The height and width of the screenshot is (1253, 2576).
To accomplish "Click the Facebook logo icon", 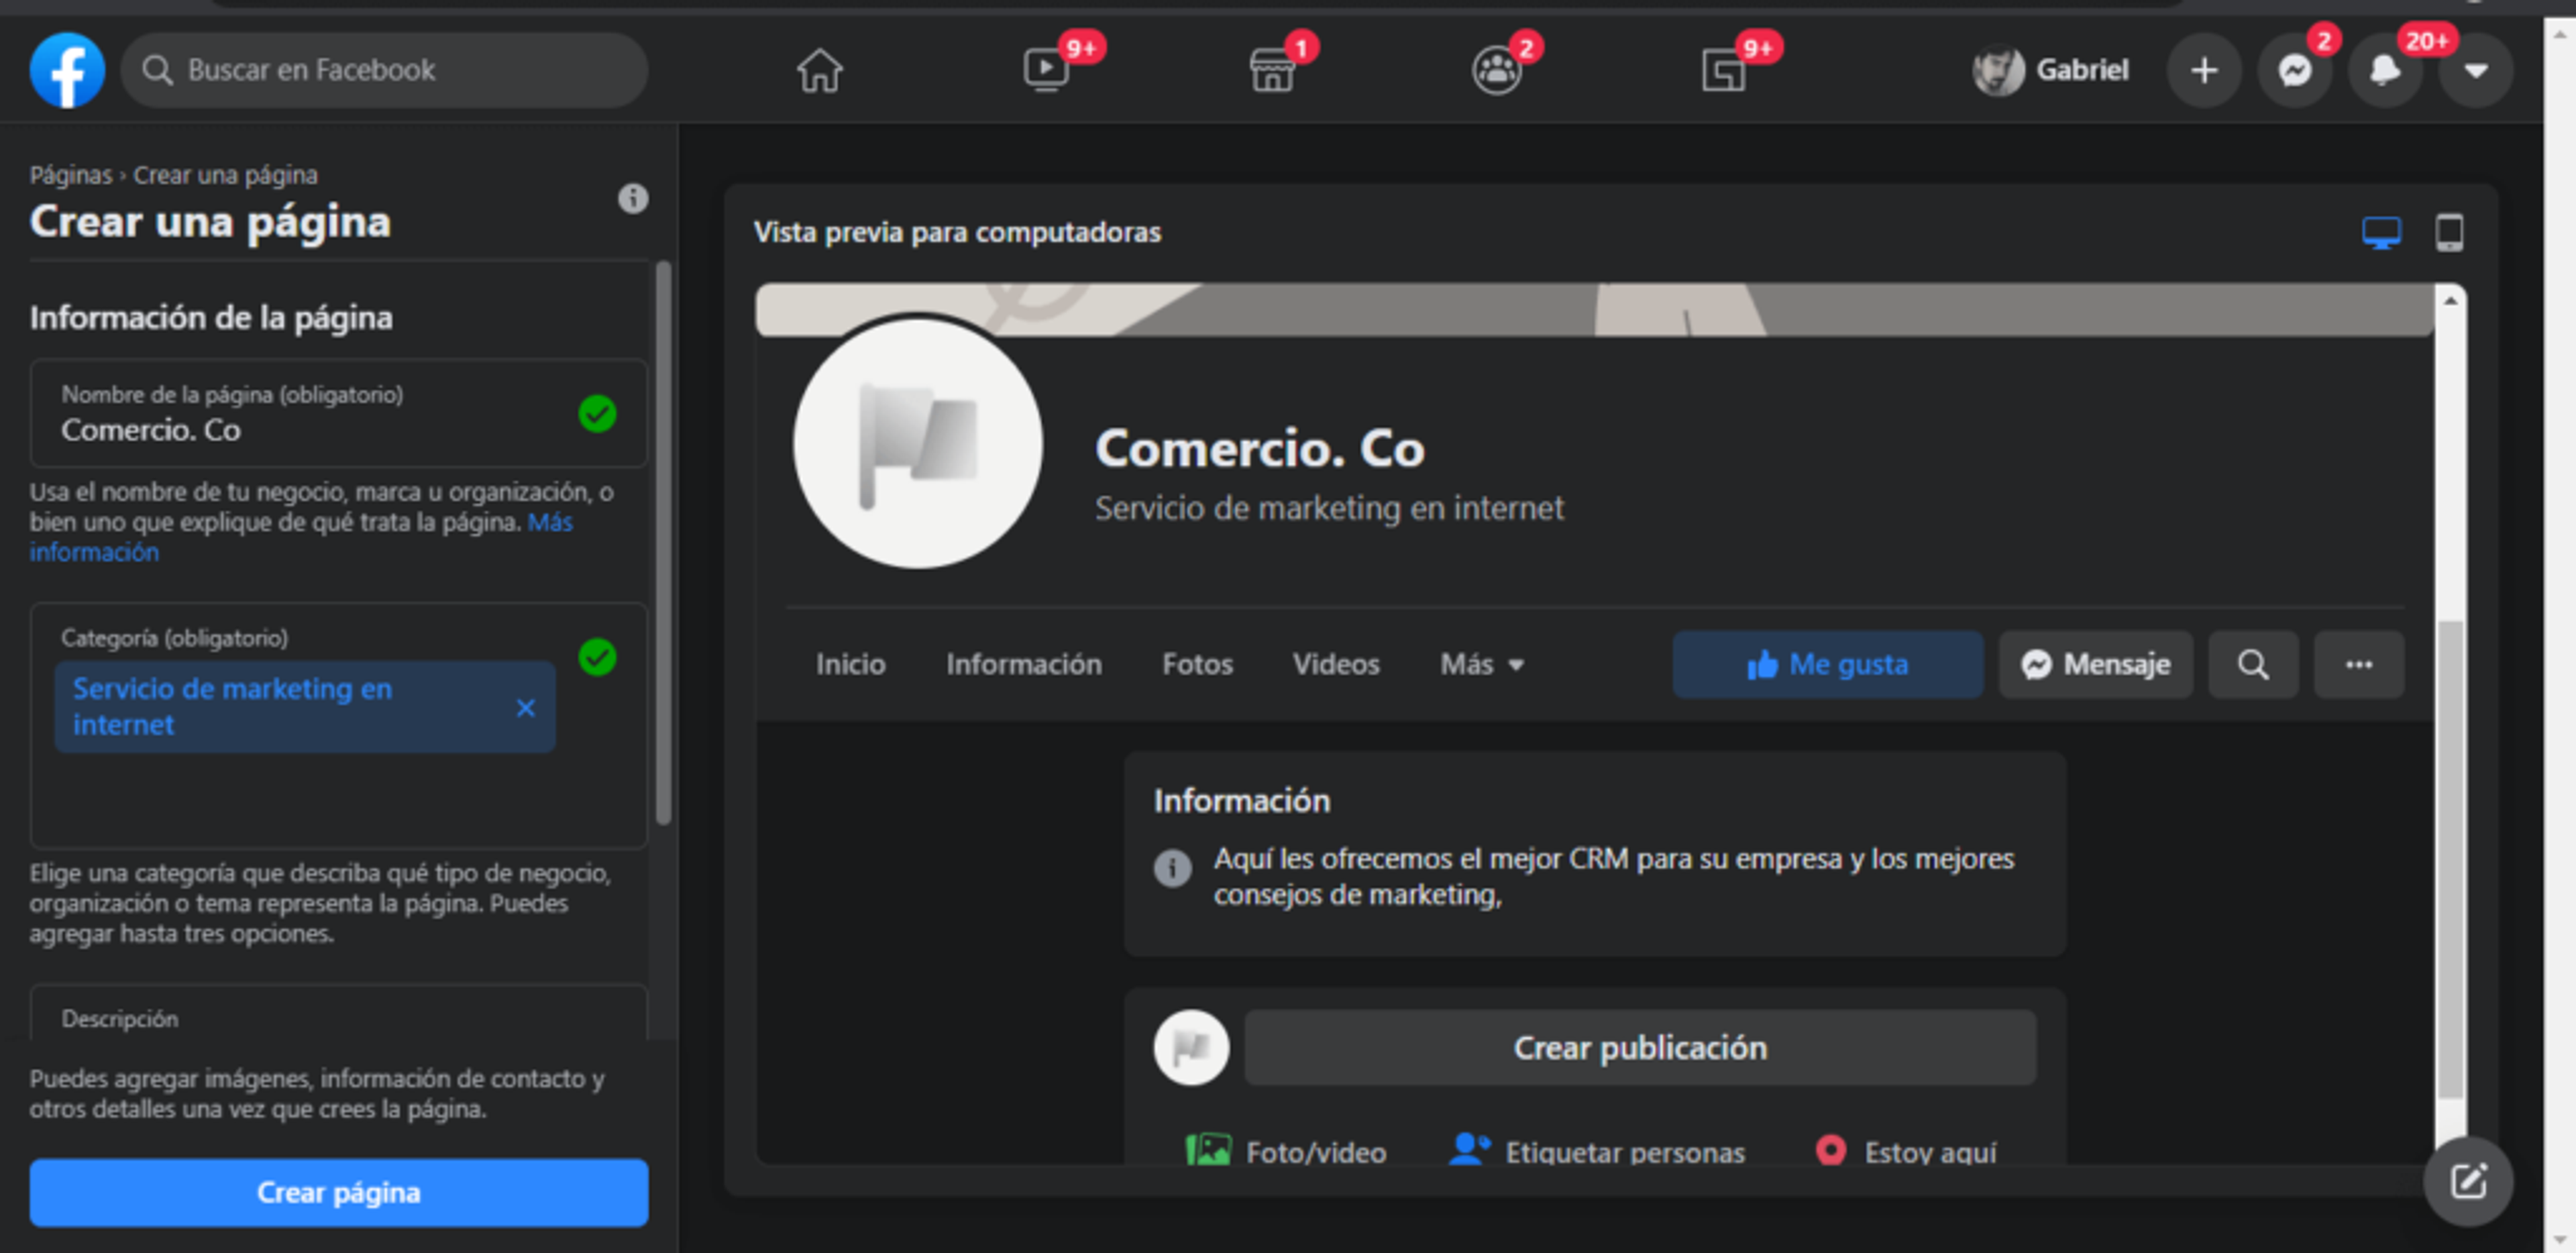I will point(67,70).
